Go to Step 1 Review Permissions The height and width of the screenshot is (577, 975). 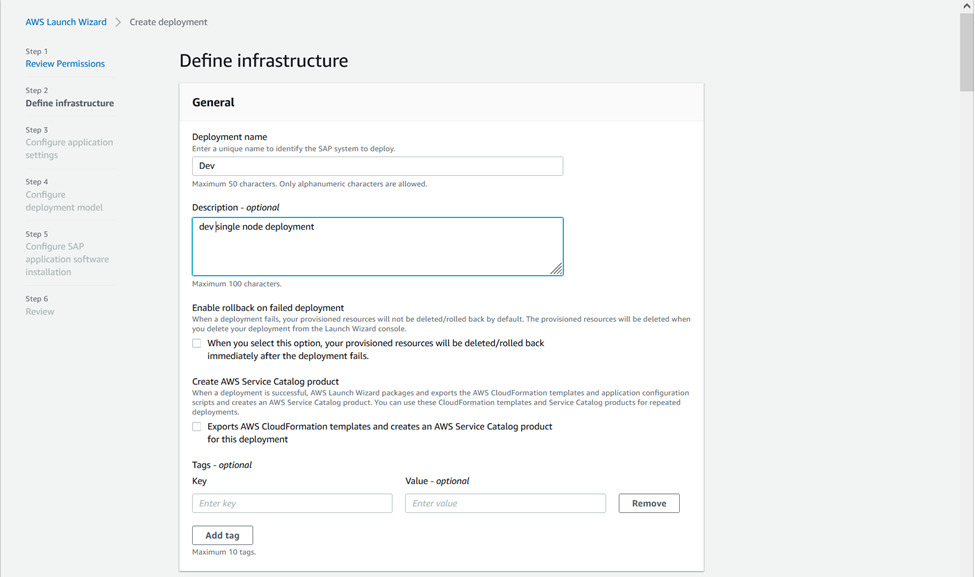(65, 64)
